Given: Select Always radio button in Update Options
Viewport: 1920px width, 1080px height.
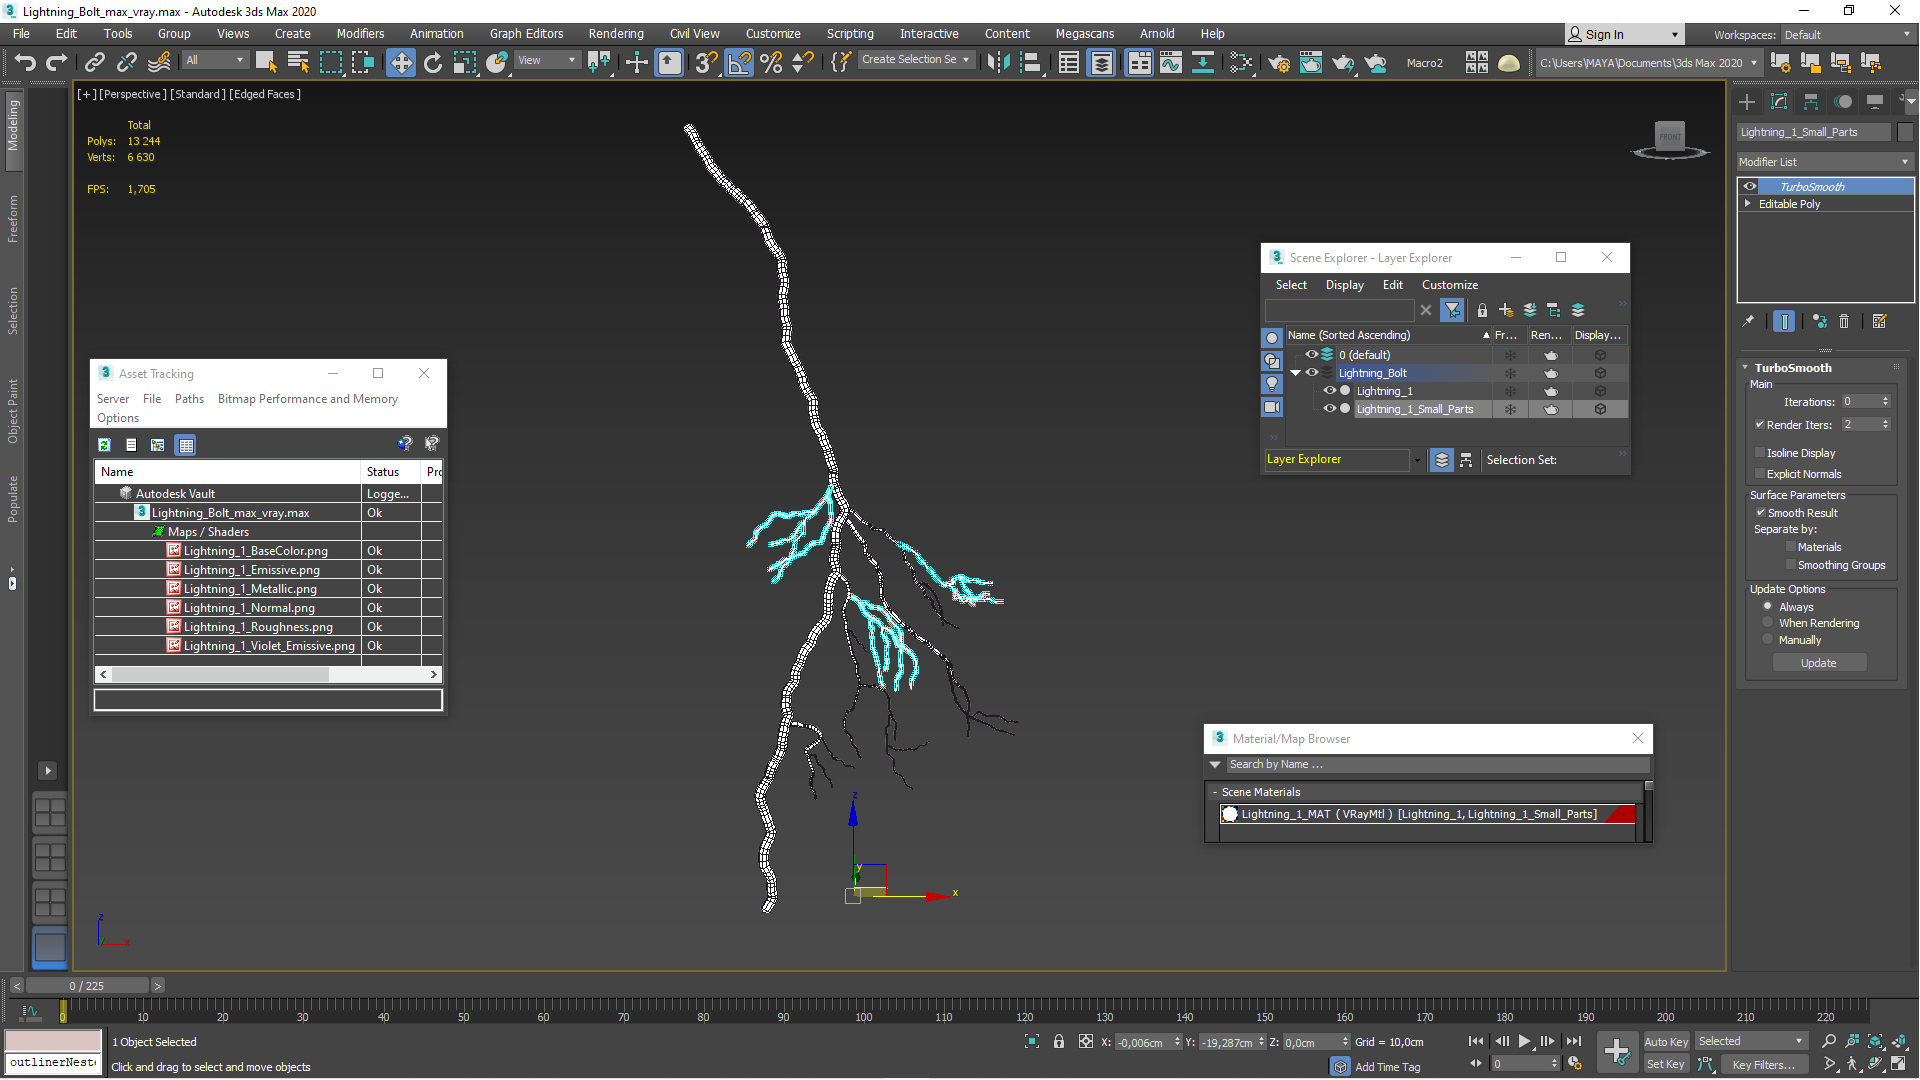Looking at the screenshot, I should (1767, 605).
